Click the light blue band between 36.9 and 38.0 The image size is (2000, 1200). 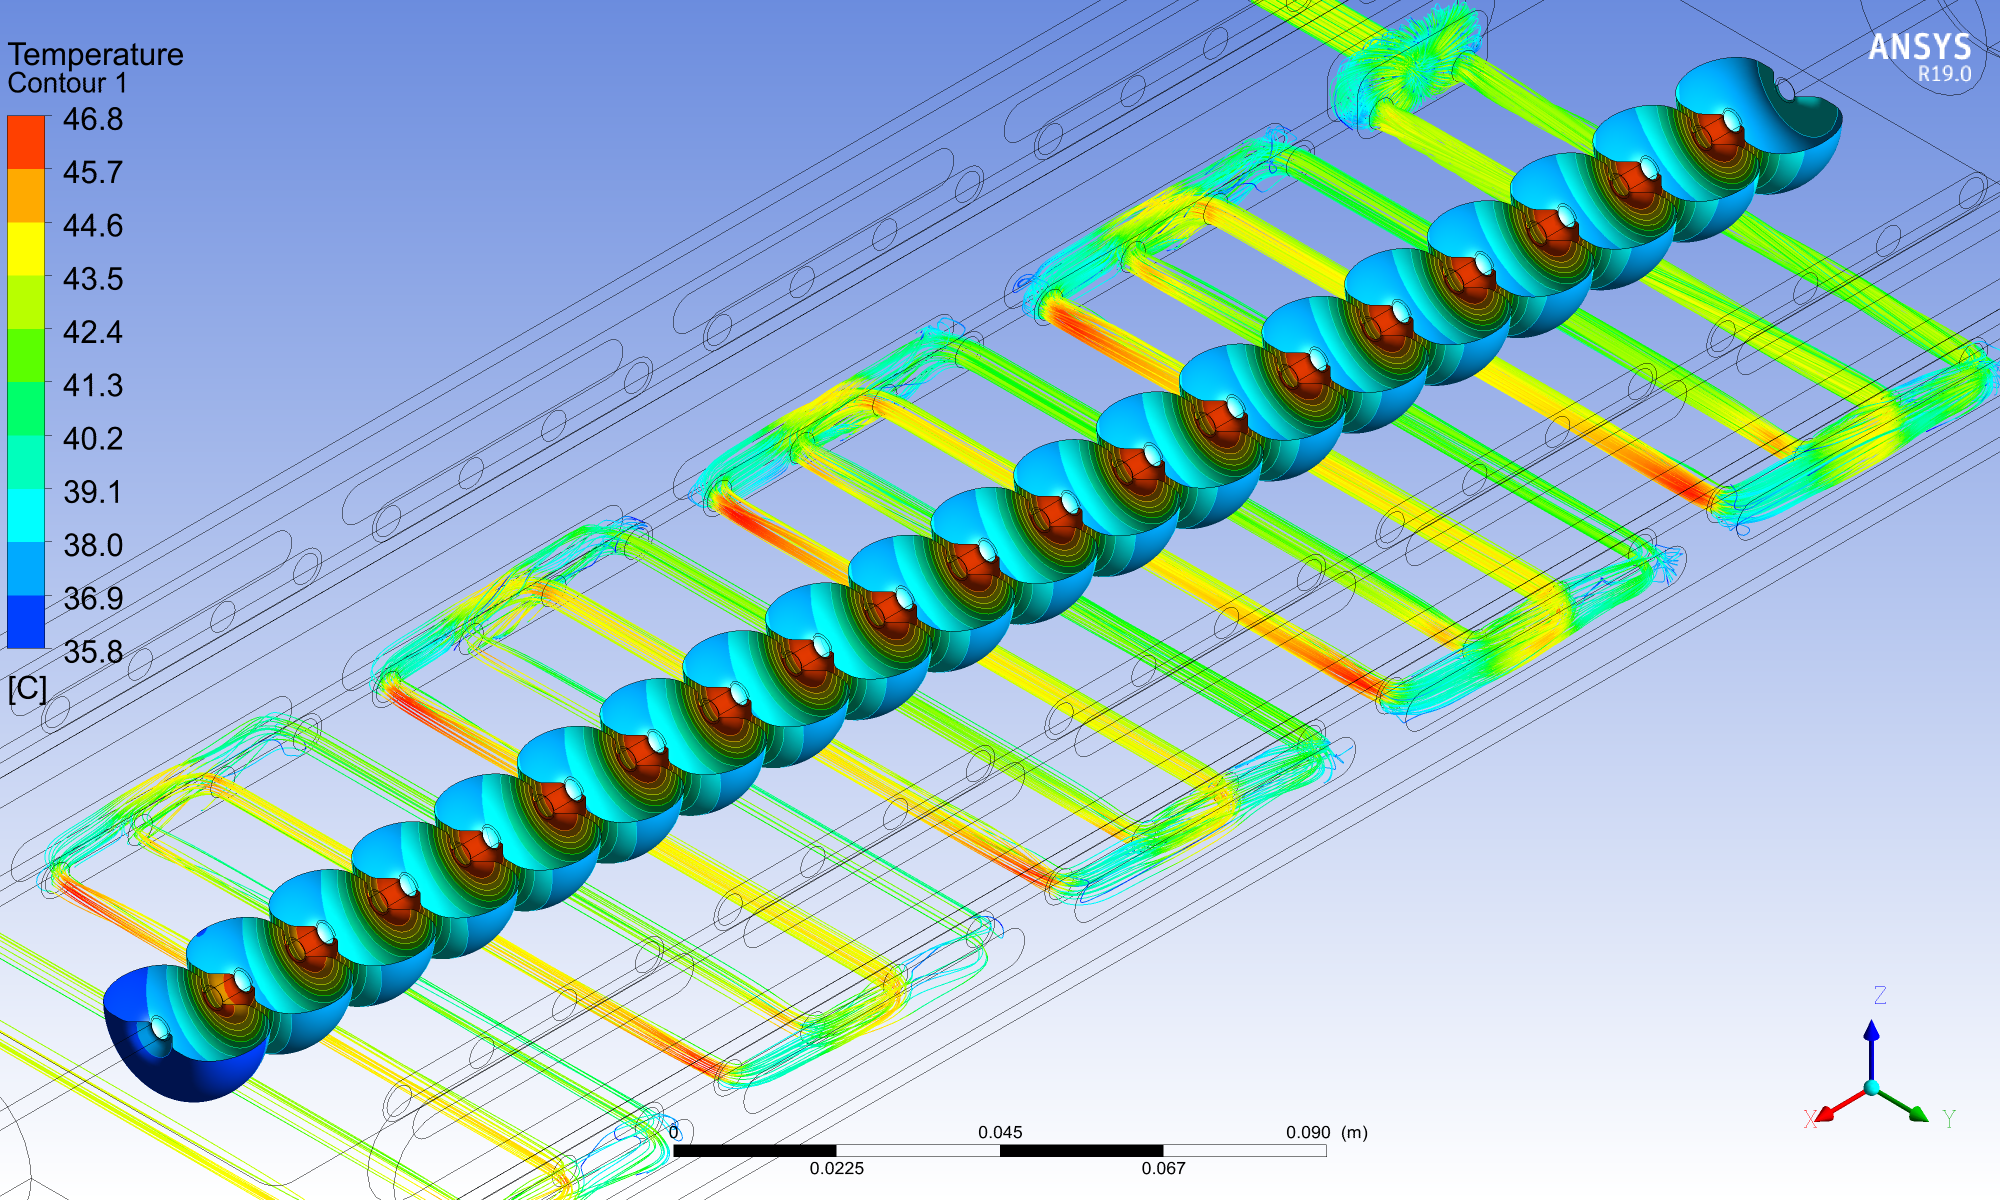click(x=26, y=568)
